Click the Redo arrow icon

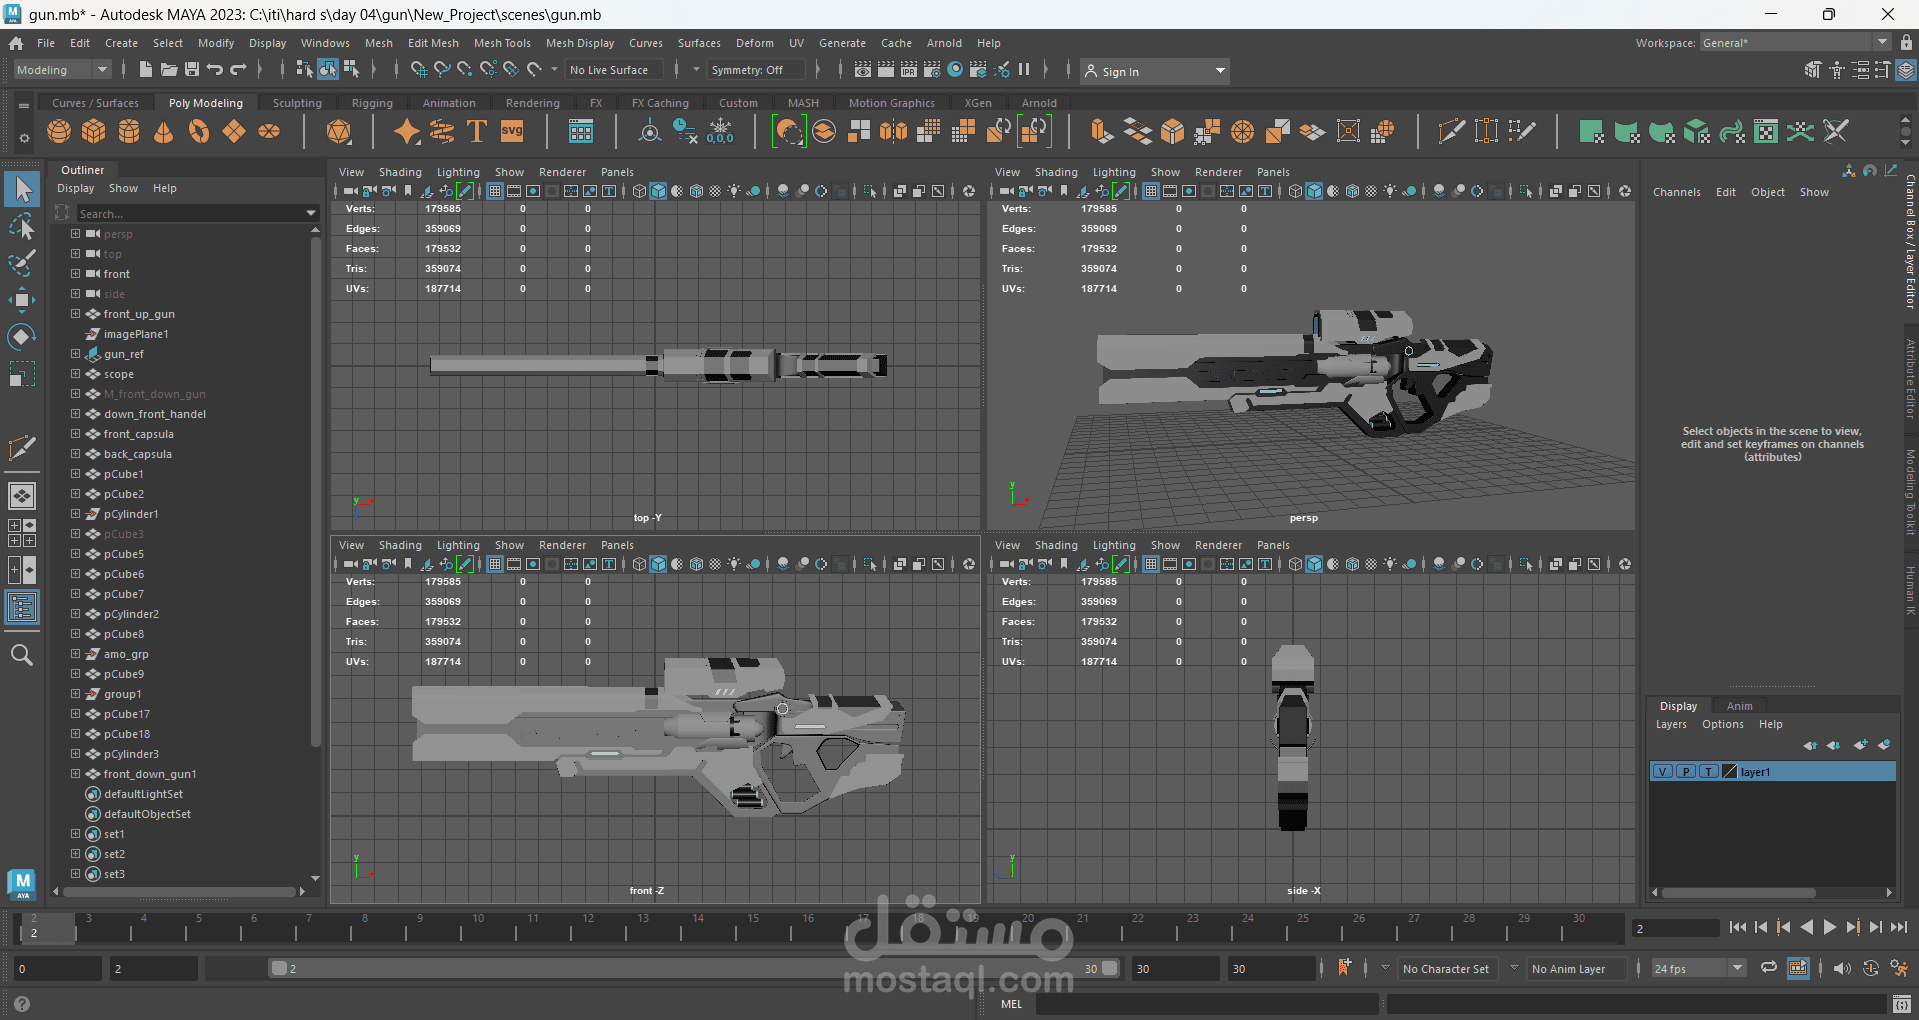[238, 69]
